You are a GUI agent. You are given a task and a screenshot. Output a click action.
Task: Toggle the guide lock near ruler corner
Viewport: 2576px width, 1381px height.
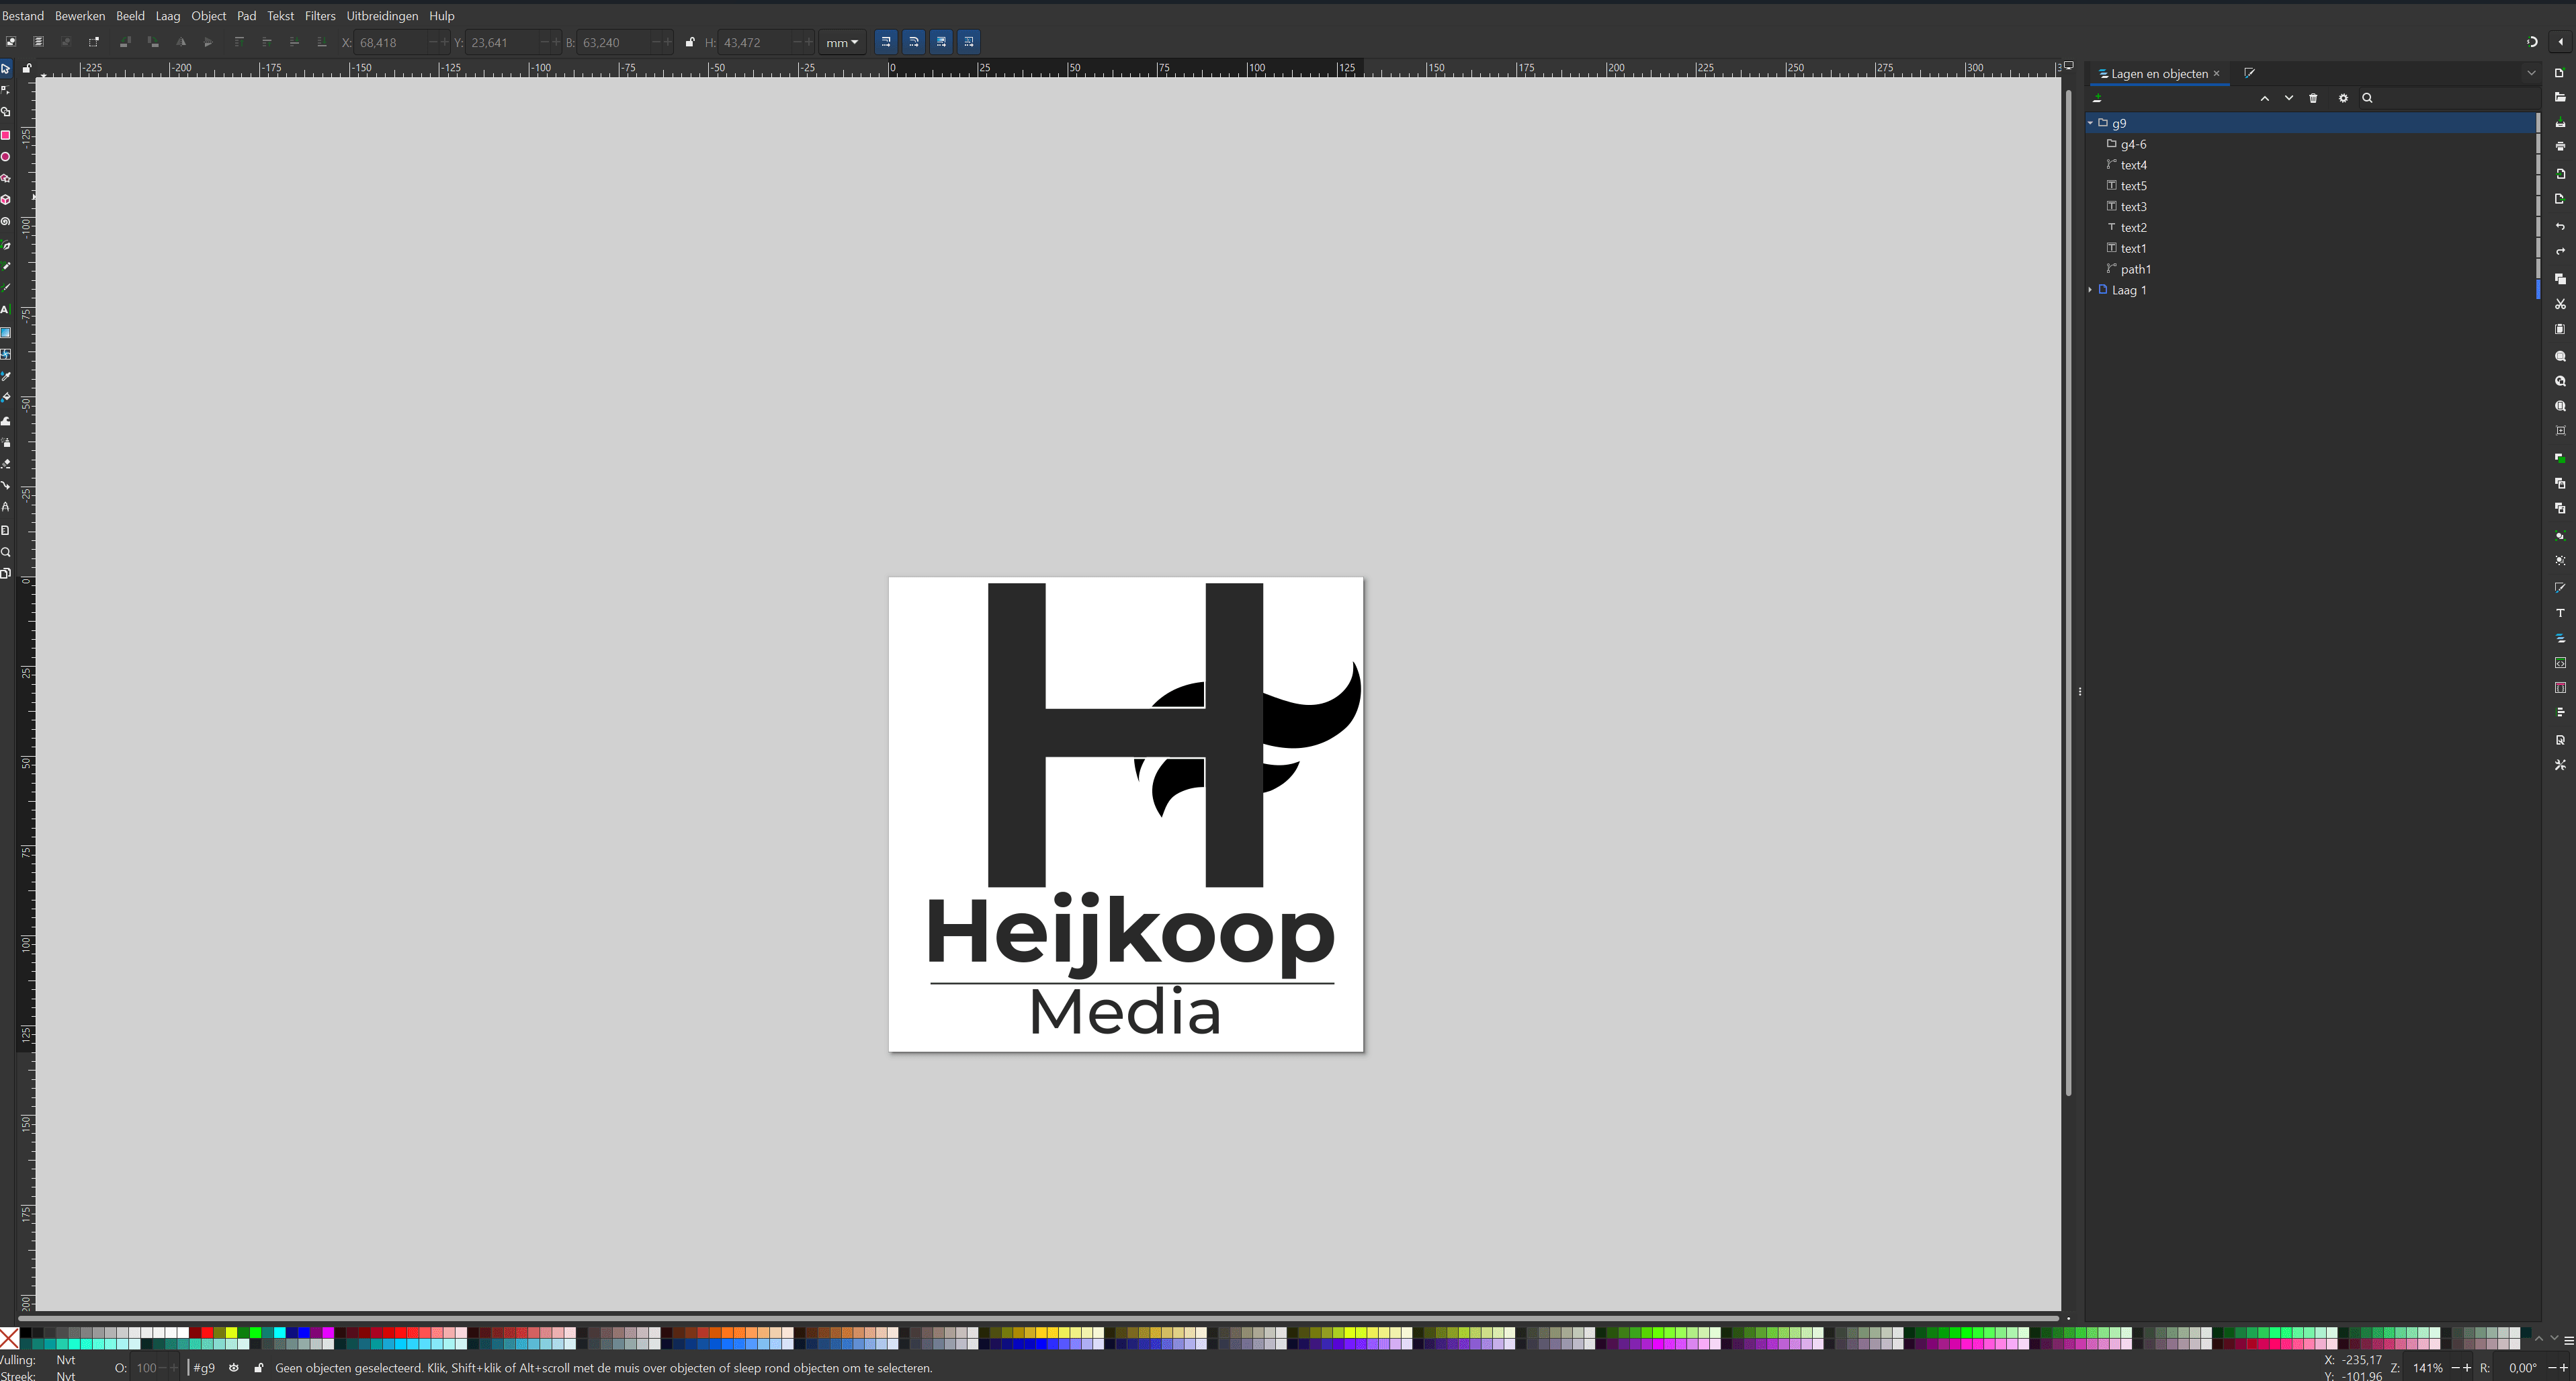[x=27, y=68]
